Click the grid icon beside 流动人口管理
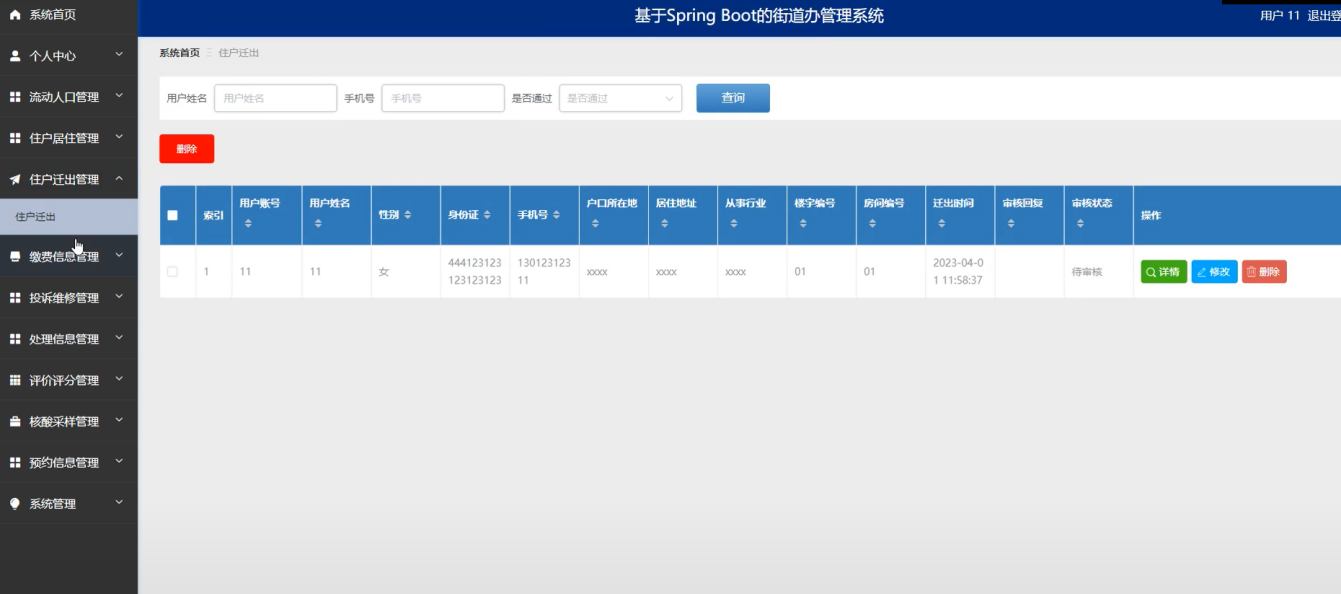Viewport: 1341px width, 594px height. 14,97
